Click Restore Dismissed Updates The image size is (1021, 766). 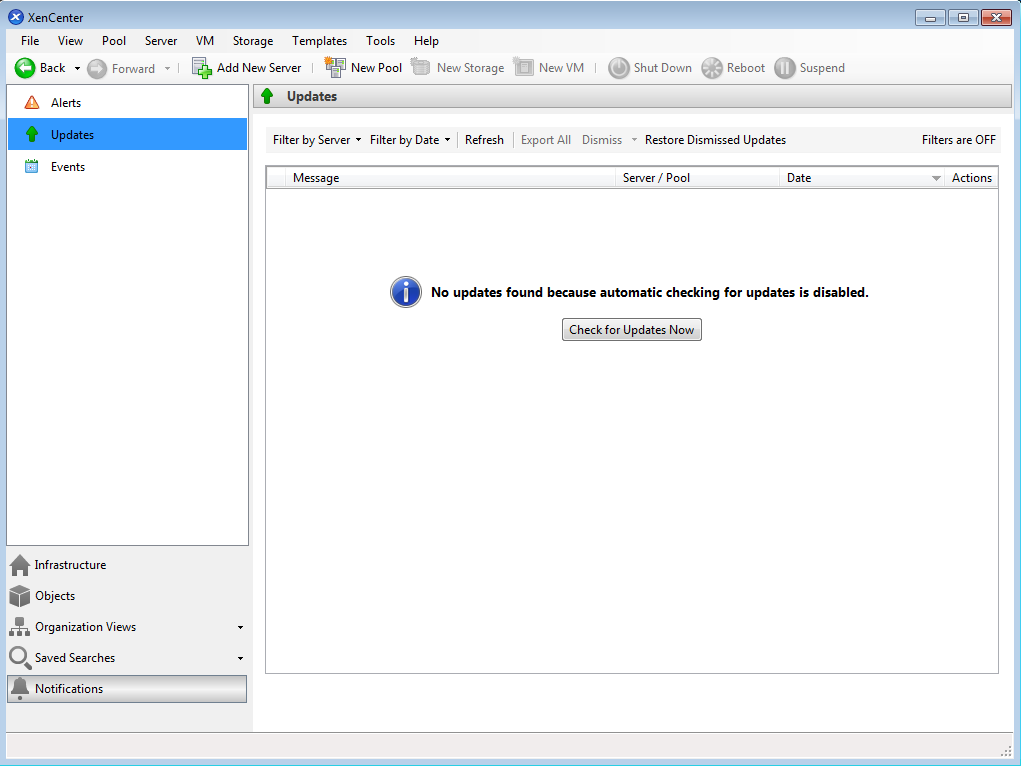tap(715, 140)
